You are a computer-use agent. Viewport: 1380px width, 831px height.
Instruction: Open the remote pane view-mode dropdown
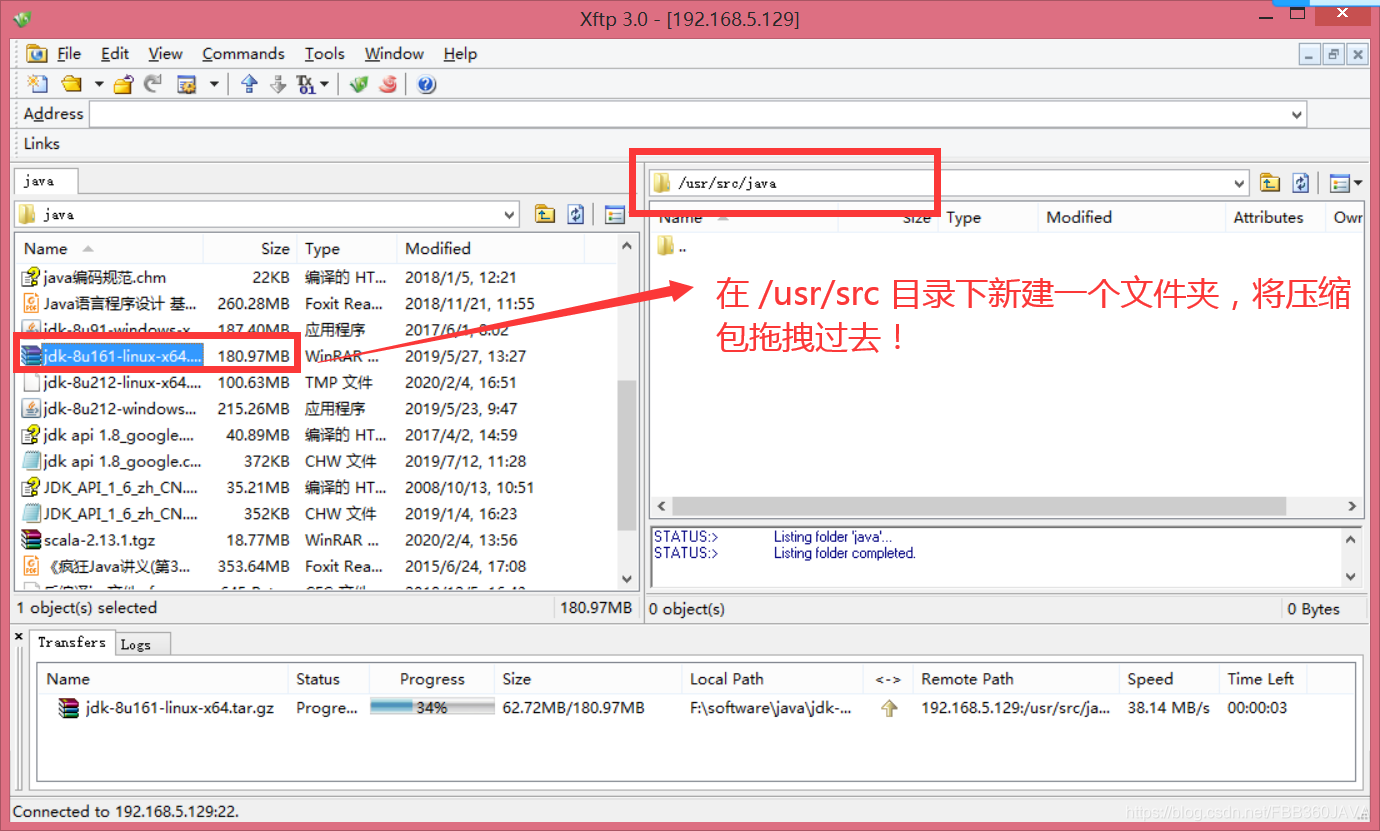click(1347, 182)
